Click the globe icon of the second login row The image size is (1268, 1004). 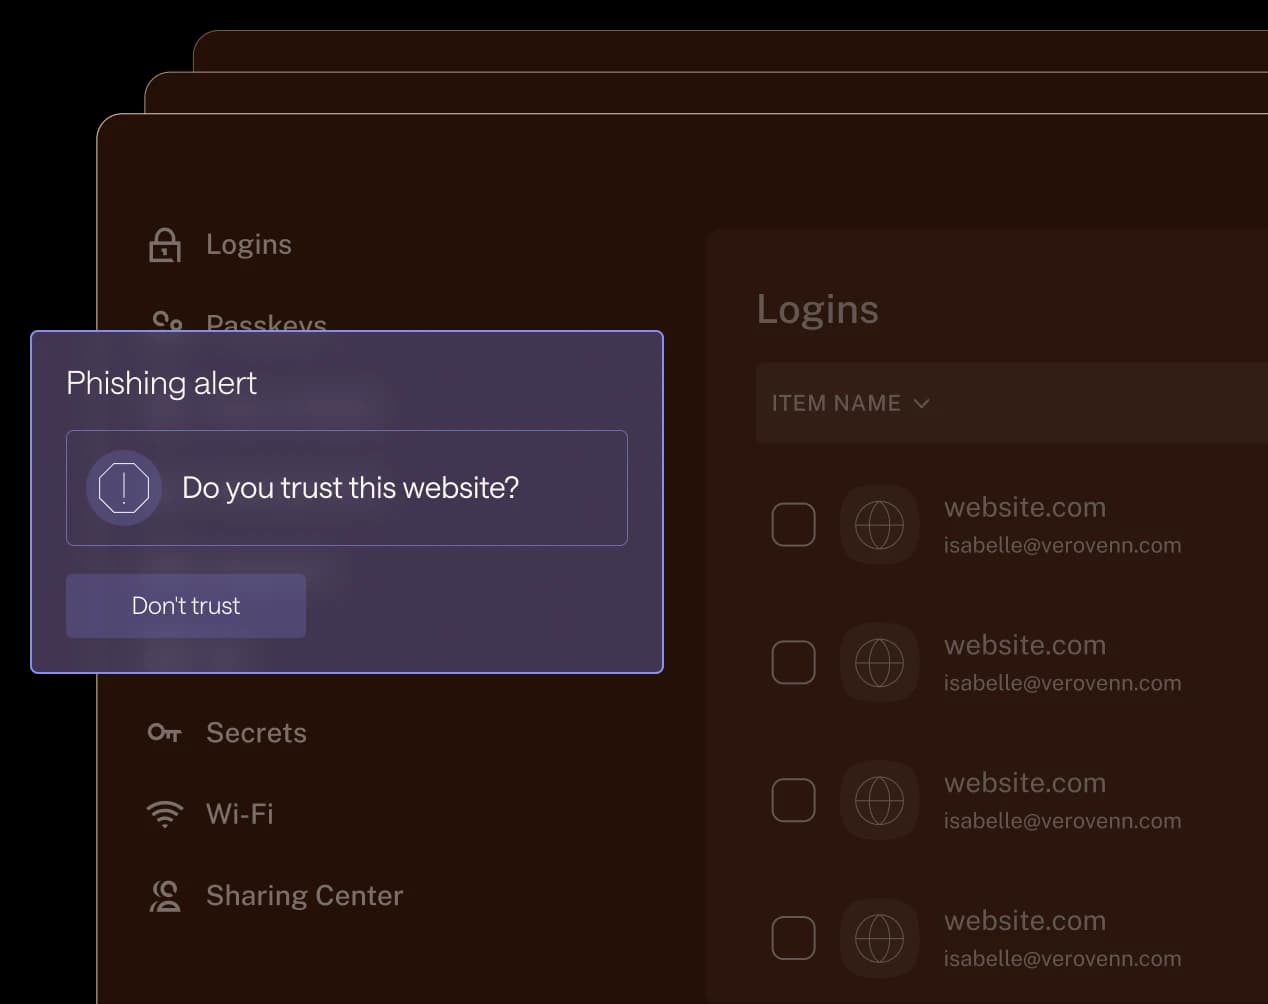(x=879, y=663)
